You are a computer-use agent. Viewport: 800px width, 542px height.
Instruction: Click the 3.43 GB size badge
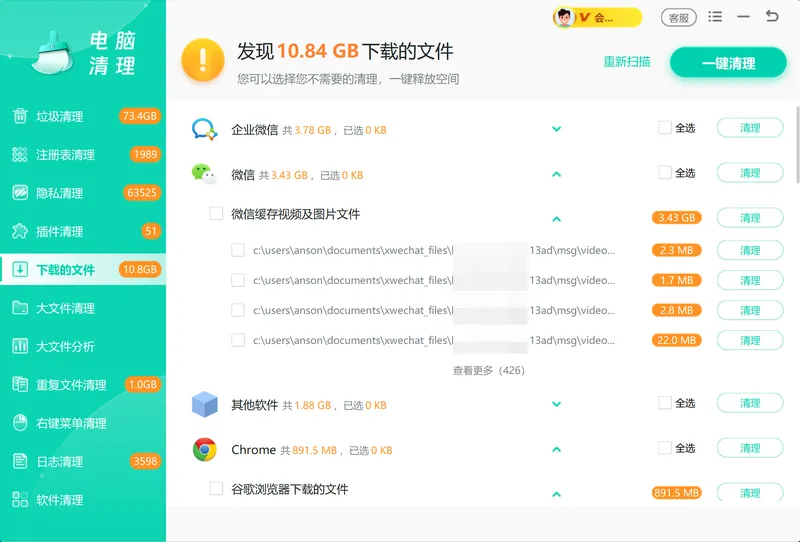coord(677,217)
